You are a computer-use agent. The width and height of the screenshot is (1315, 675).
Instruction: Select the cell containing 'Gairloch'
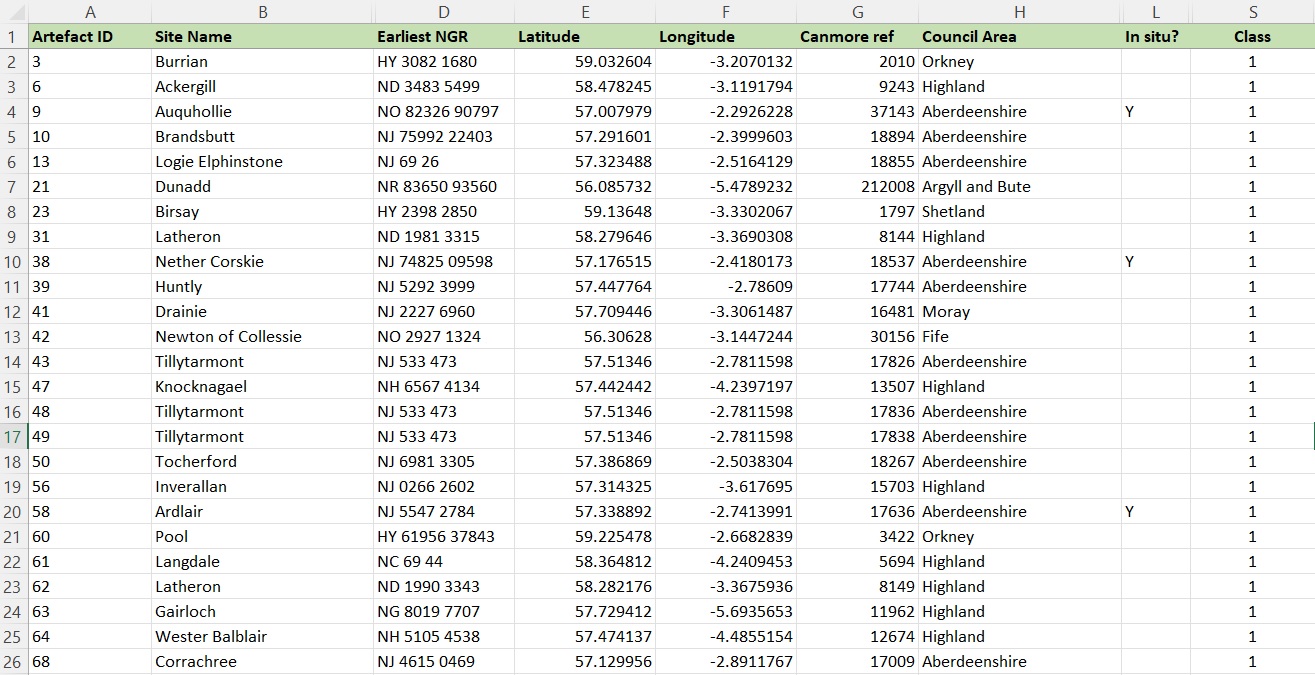click(262, 612)
